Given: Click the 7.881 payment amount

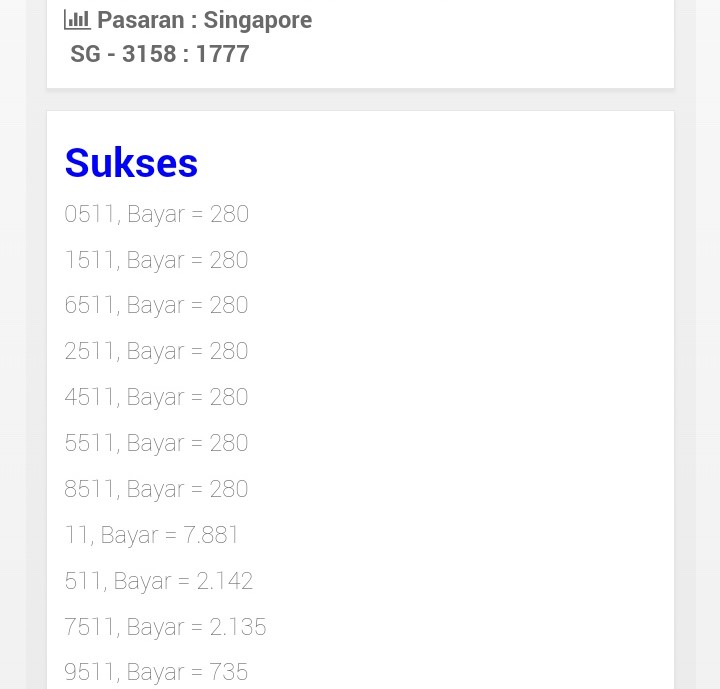Looking at the screenshot, I should click(x=211, y=535).
